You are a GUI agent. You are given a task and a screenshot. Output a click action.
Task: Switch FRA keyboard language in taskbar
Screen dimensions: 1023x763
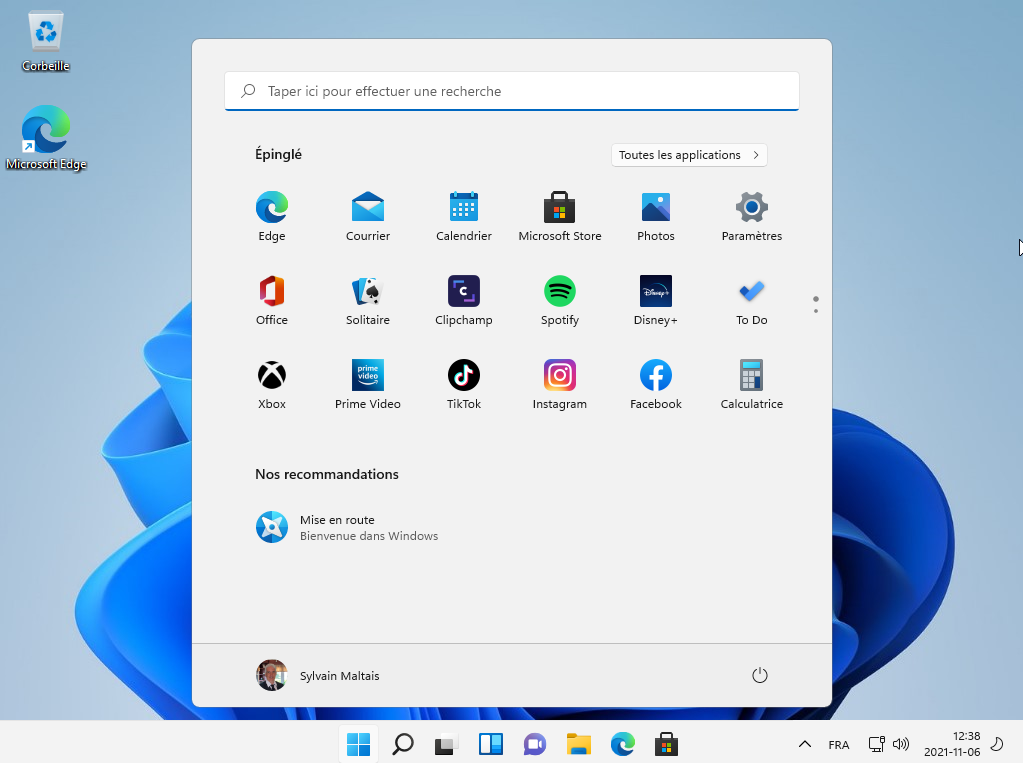coord(838,745)
